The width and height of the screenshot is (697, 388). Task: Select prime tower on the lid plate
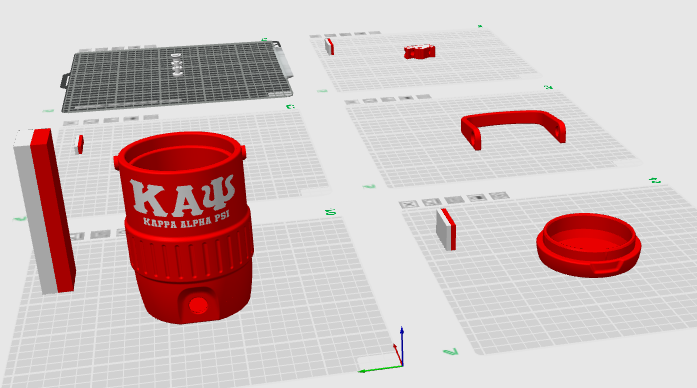pyautogui.click(x=446, y=229)
